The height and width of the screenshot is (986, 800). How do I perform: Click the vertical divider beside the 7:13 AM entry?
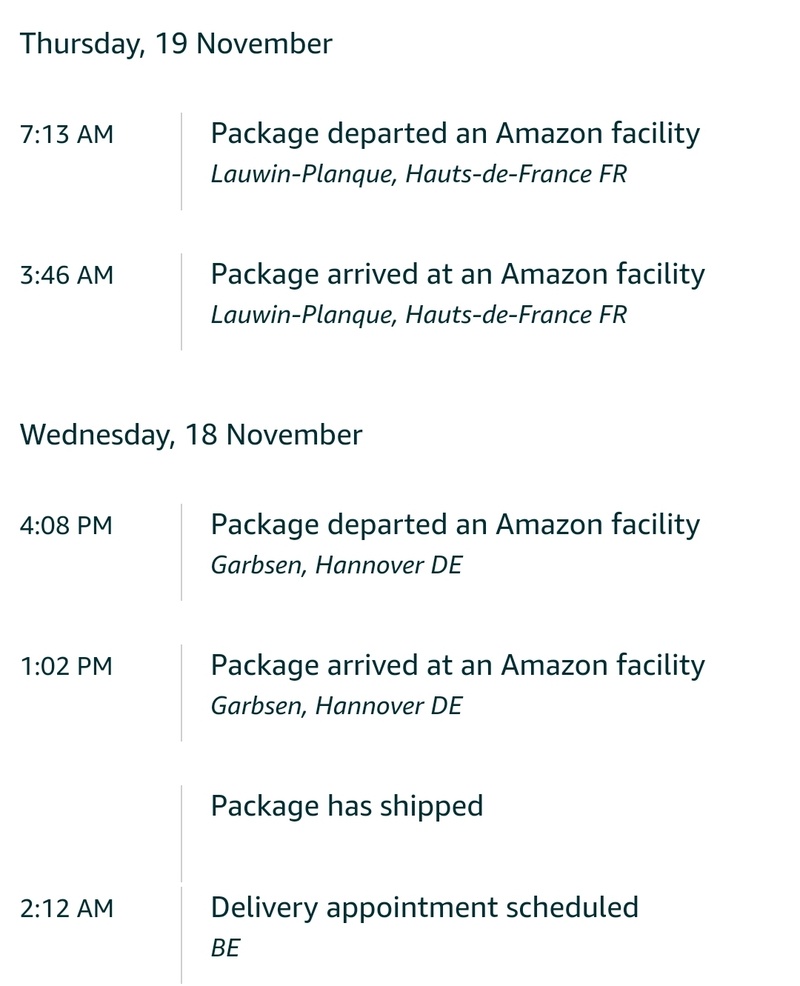click(182, 161)
